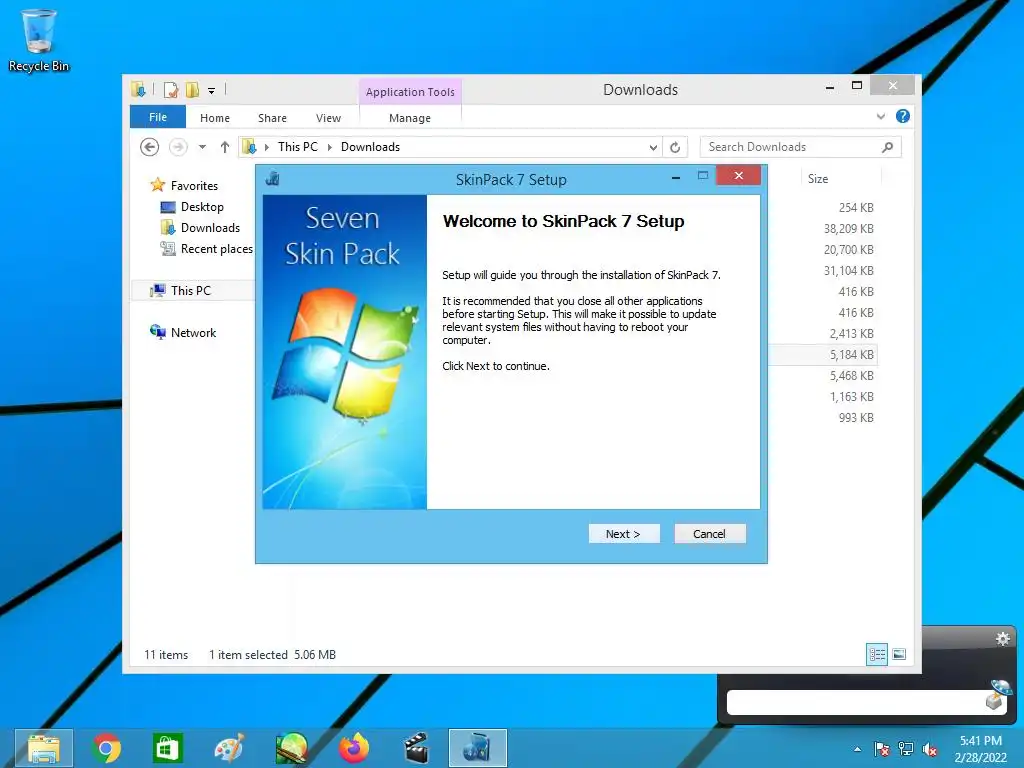Click the SkinPack Setup title bar icon
The width and height of the screenshot is (1024, 768).
(x=272, y=178)
